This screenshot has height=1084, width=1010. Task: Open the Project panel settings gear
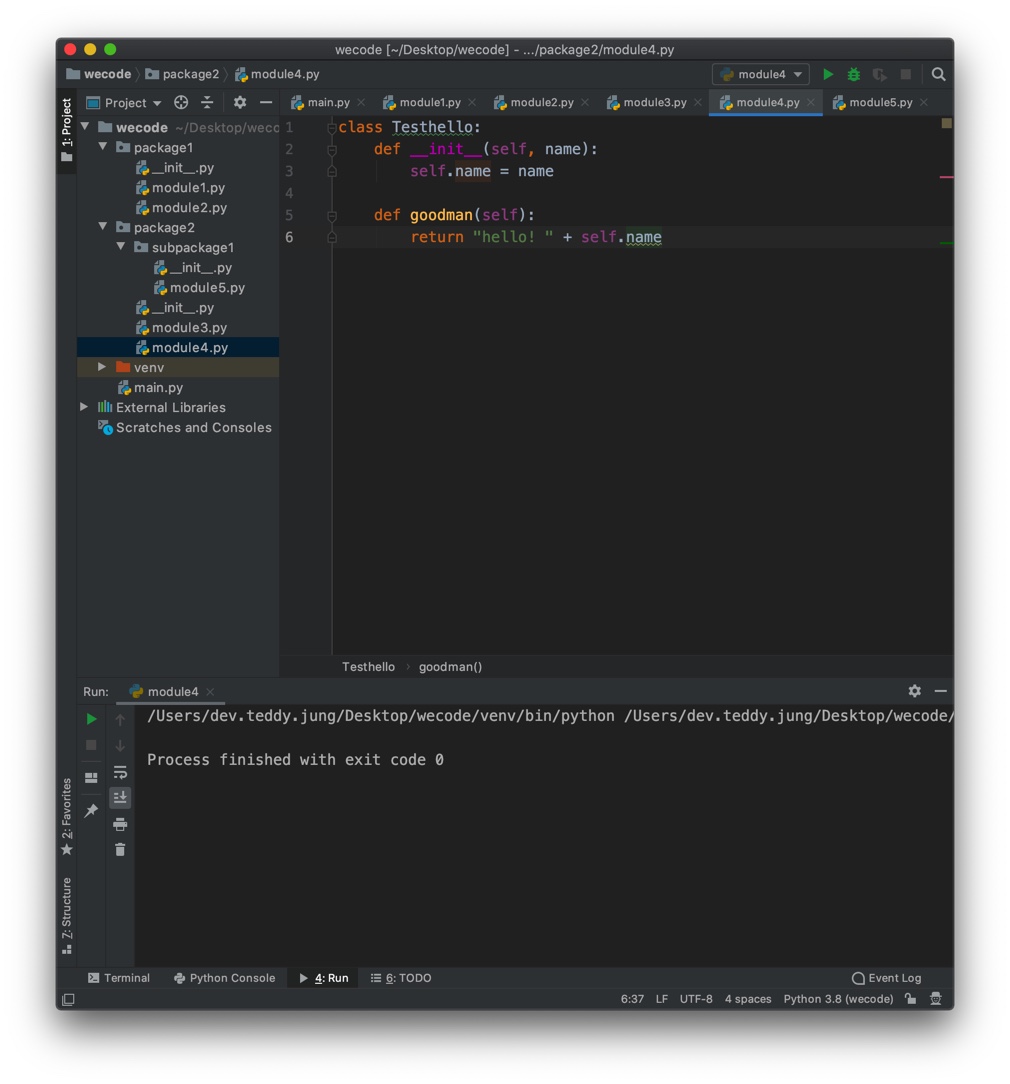click(239, 102)
